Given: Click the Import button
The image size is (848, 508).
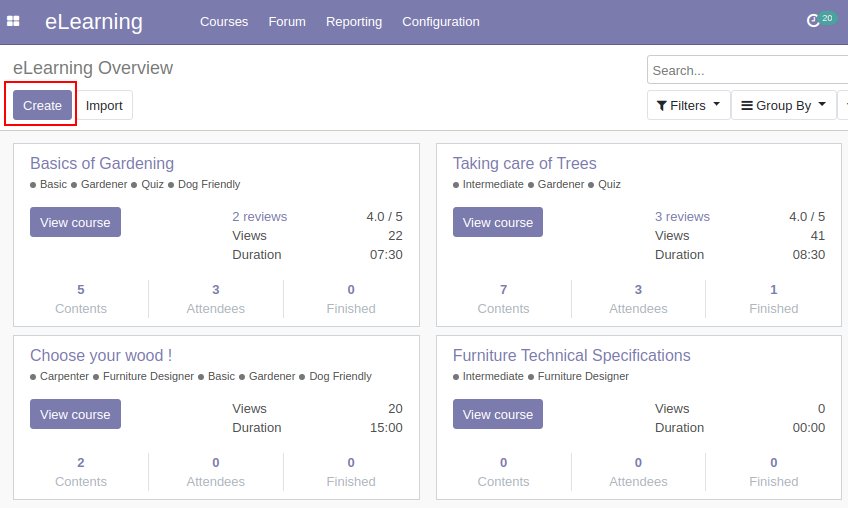Looking at the screenshot, I should [x=104, y=105].
